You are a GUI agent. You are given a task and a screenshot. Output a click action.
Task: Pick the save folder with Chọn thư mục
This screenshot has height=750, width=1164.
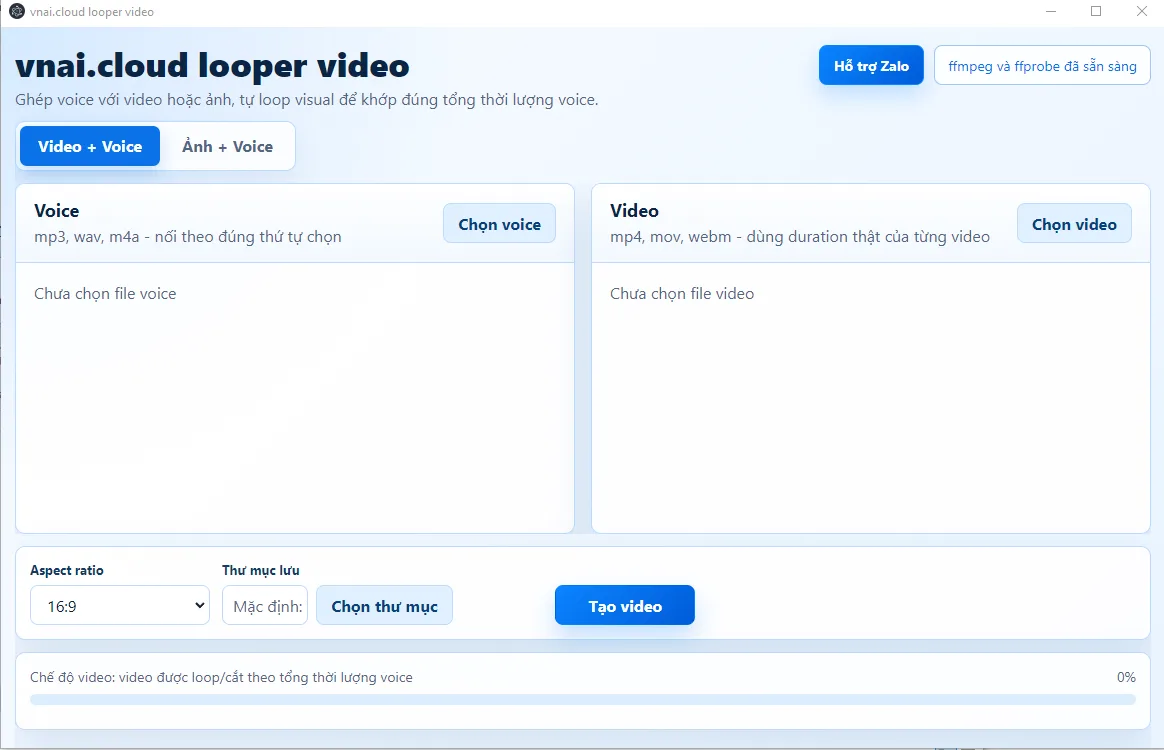coord(384,605)
